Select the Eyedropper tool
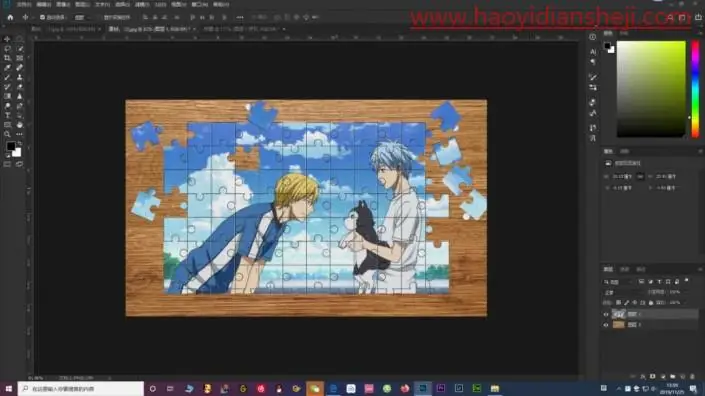Screen dimensions: 705x396 (7, 67)
